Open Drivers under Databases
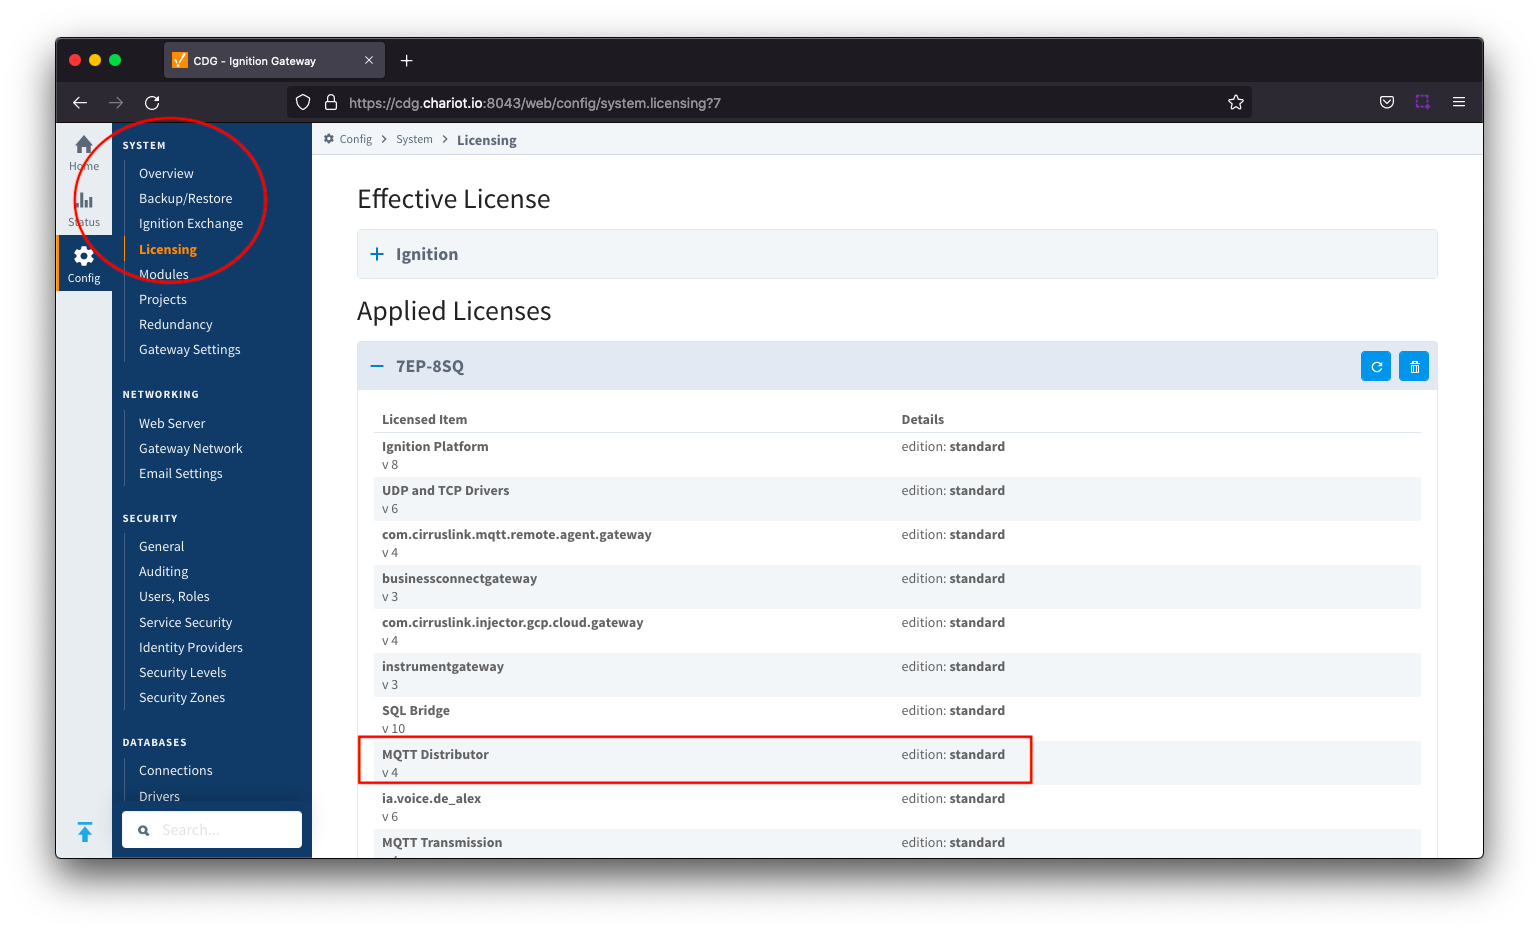Image resolution: width=1539 pixels, height=932 pixels. tap(160, 796)
